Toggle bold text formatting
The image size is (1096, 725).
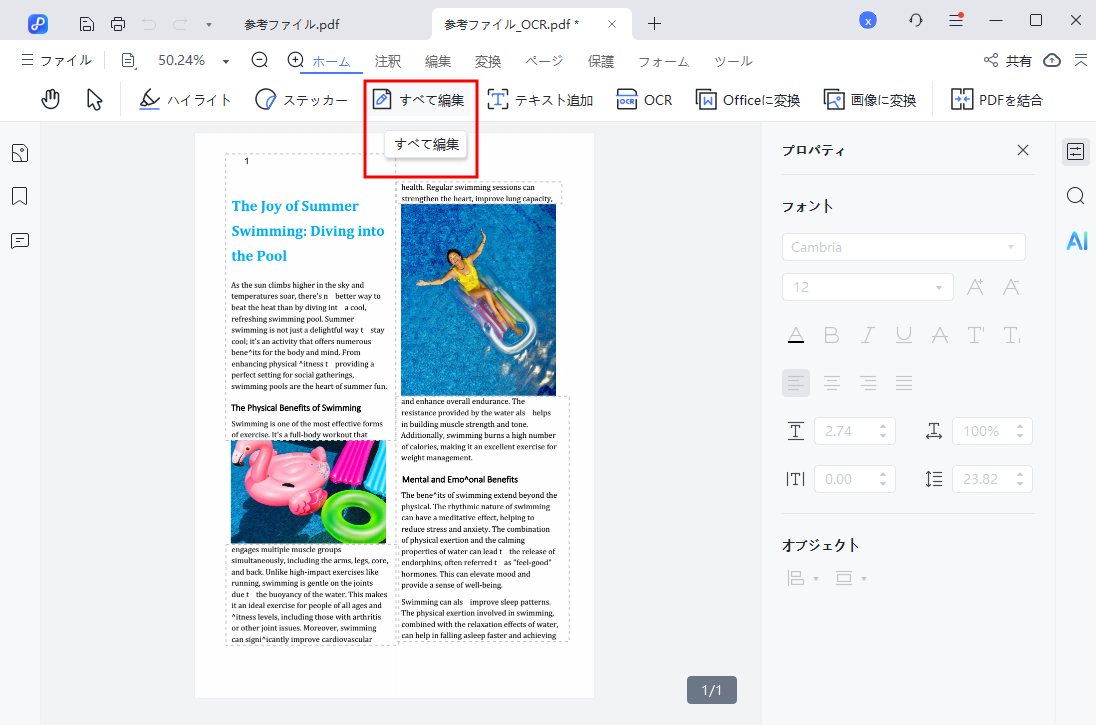[831, 335]
